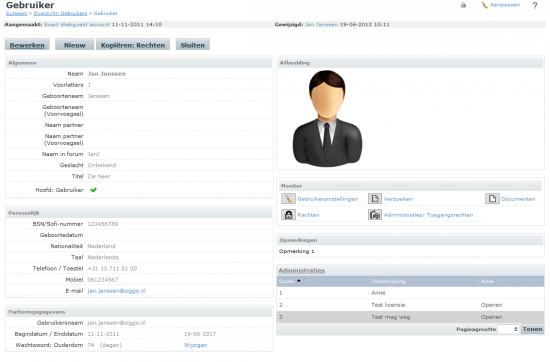Click the Bewerken button
Image resolution: width=550 pixels, height=362 pixels.
[x=27, y=45]
